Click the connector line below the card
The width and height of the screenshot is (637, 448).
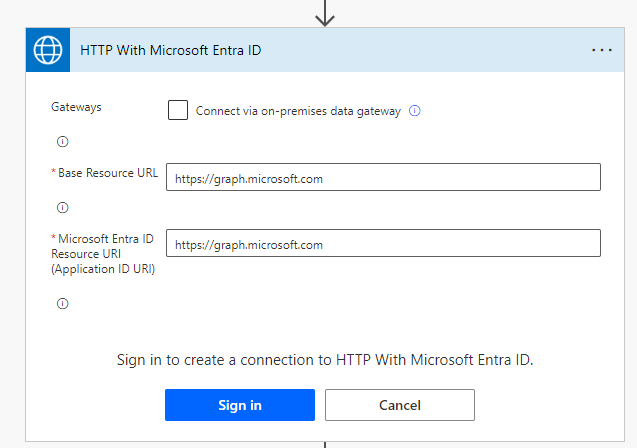point(325,444)
